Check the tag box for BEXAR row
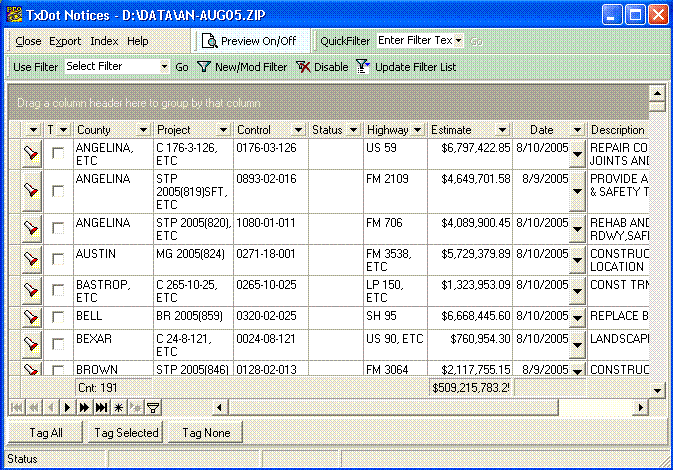This screenshot has width=673, height=470. [58, 346]
